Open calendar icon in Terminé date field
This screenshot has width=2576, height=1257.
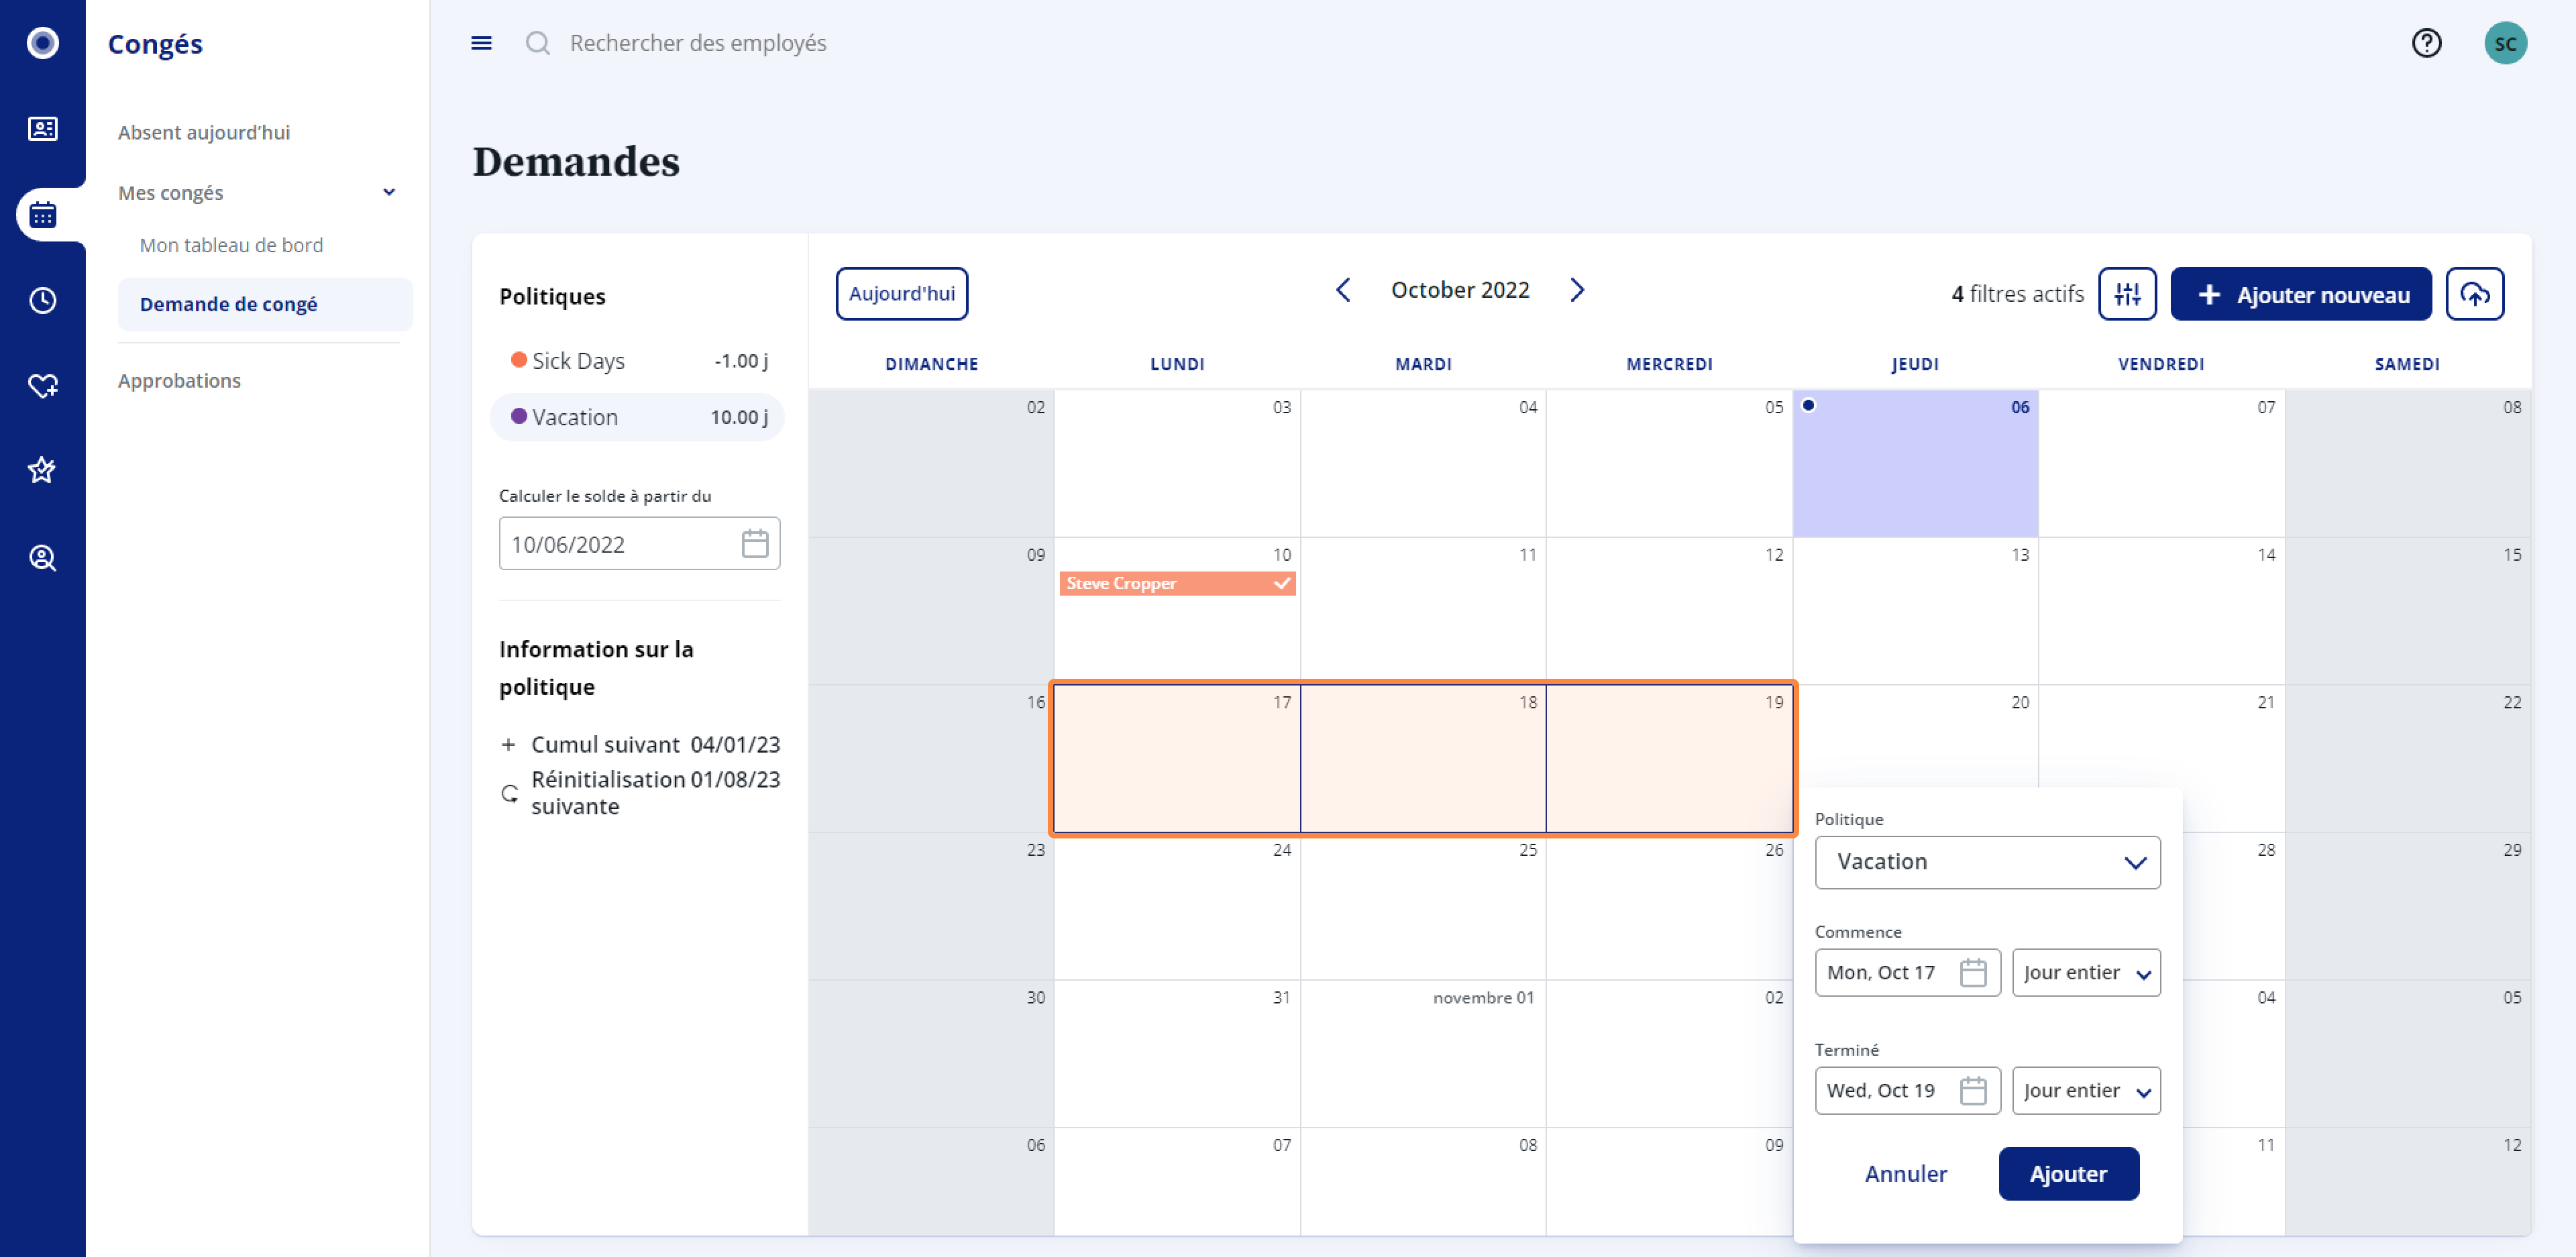click(1973, 1090)
